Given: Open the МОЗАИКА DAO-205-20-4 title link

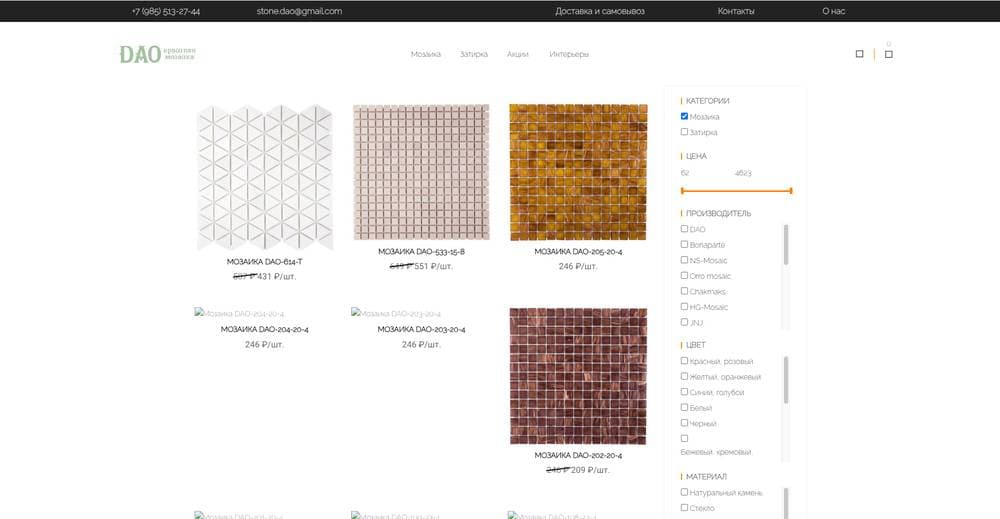Looking at the screenshot, I should click(x=578, y=251).
